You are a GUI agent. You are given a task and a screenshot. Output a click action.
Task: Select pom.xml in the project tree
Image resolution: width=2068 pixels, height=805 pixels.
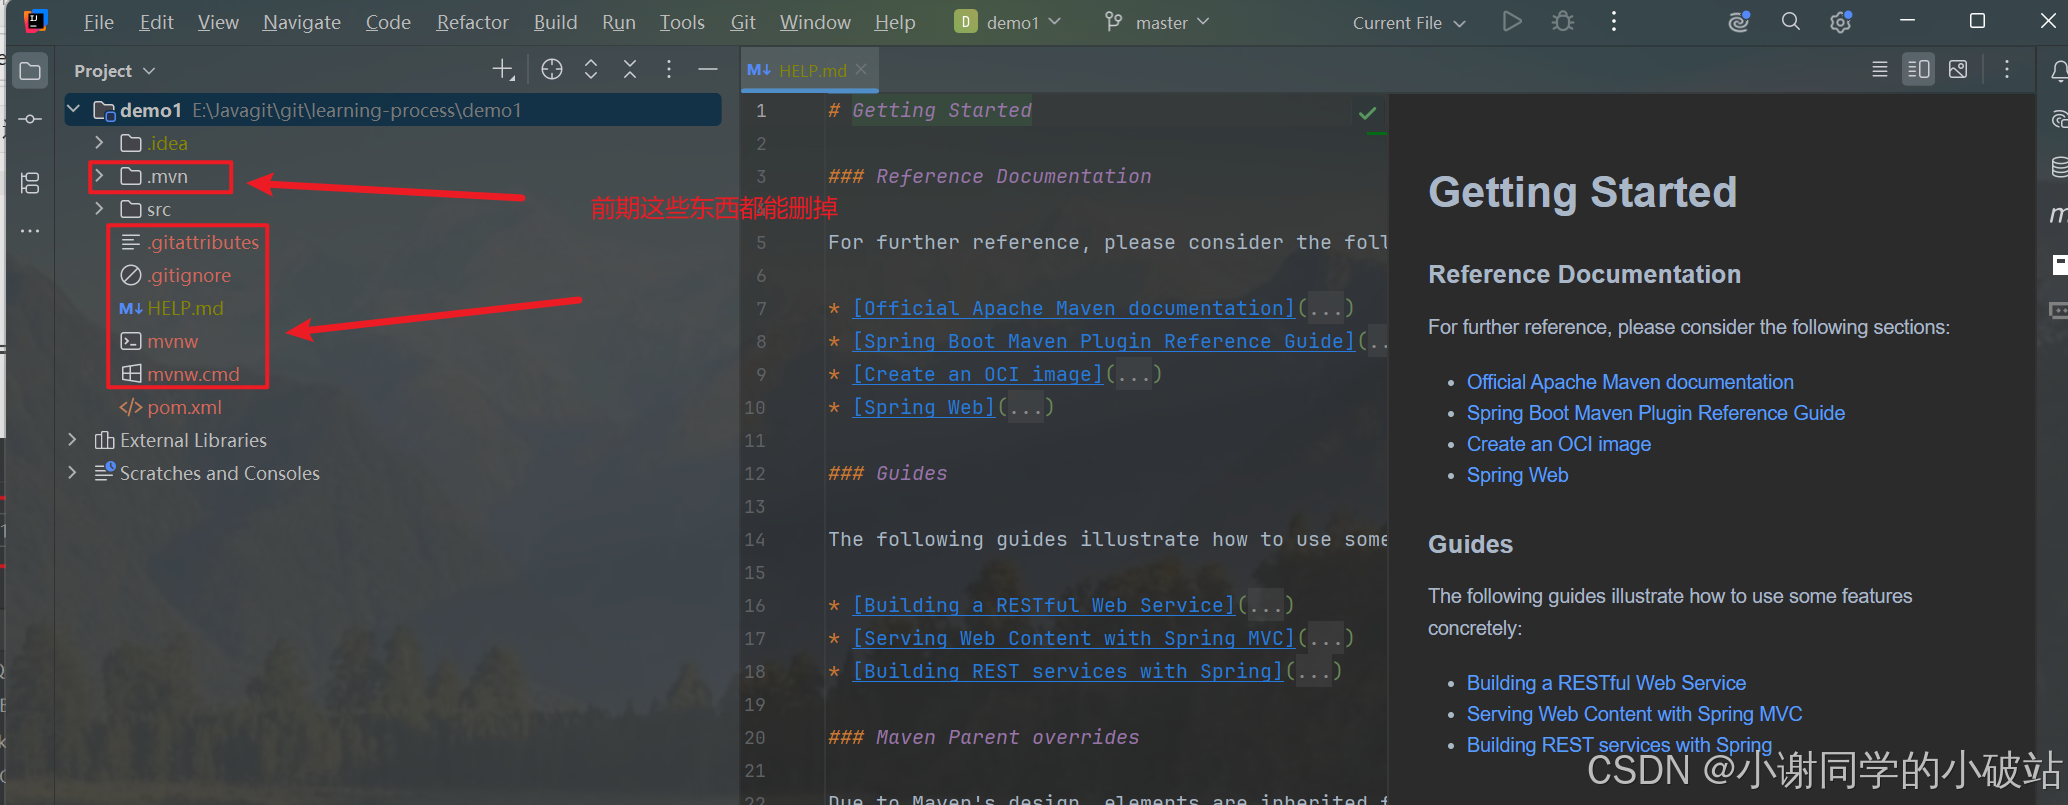pyautogui.click(x=185, y=407)
